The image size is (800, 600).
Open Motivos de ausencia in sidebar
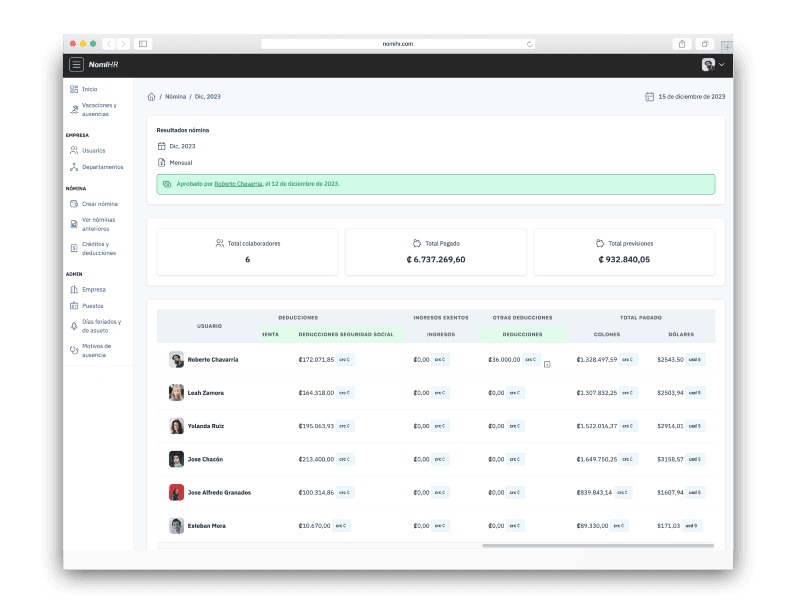coord(97,350)
